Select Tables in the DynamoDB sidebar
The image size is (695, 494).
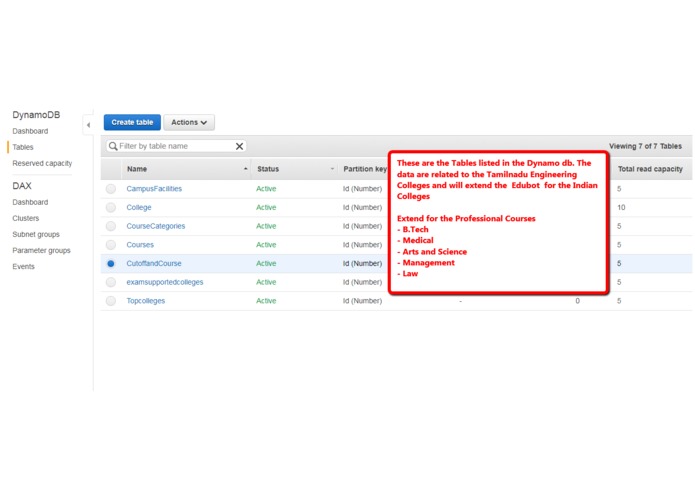pyautogui.click(x=23, y=147)
